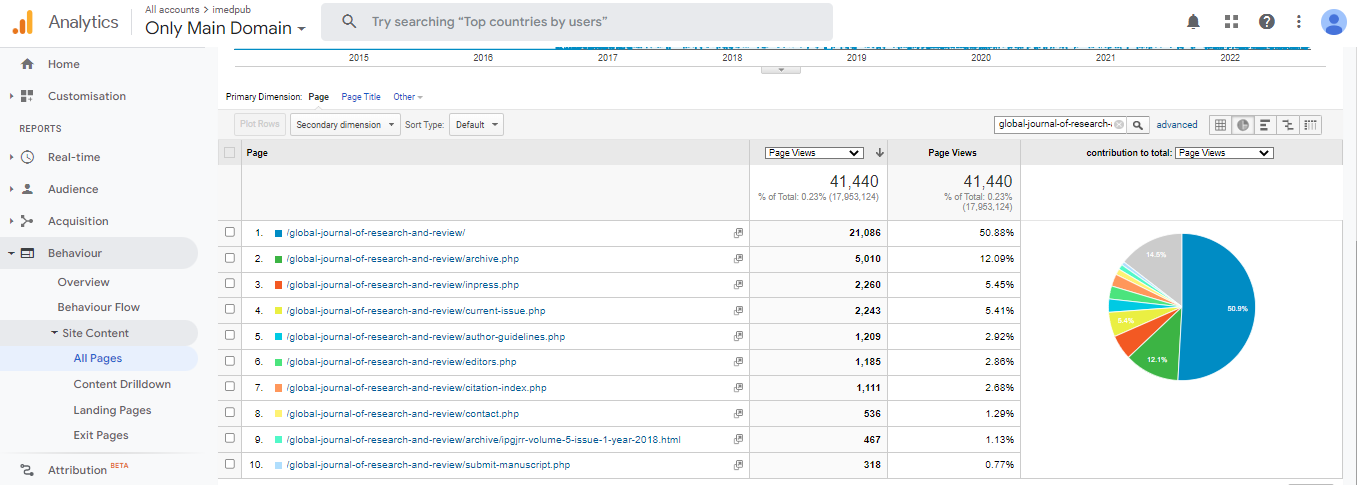Image resolution: width=1357 pixels, height=485 pixels.
Task: Open the contribution to total metric dropdown
Action: point(1223,153)
